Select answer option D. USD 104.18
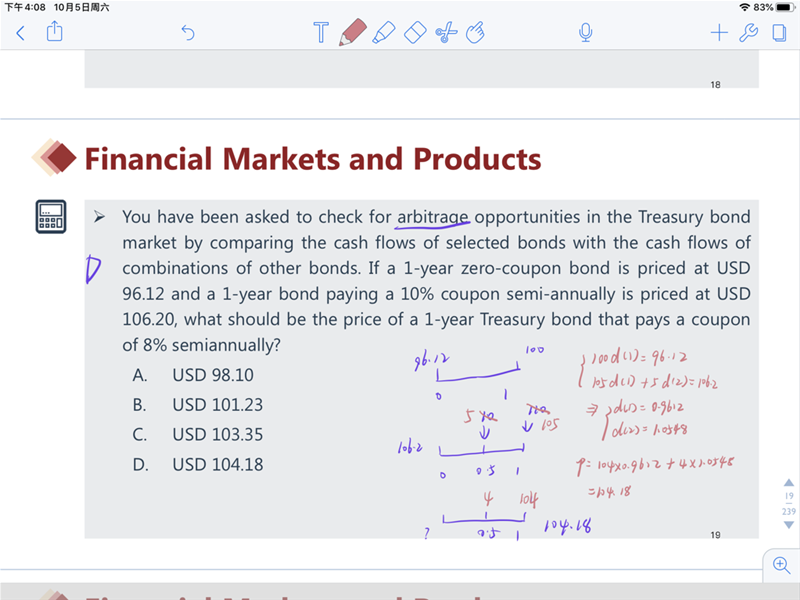The height and width of the screenshot is (600, 800). [x=197, y=465]
